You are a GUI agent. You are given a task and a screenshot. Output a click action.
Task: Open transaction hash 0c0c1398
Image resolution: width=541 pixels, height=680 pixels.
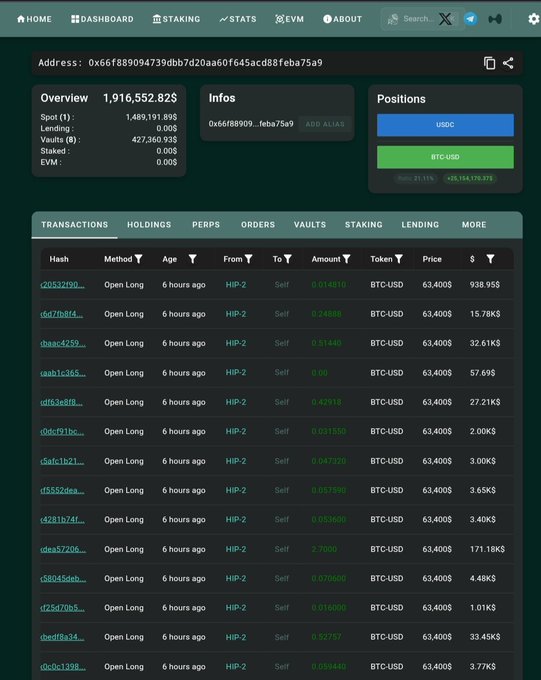tap(63, 666)
